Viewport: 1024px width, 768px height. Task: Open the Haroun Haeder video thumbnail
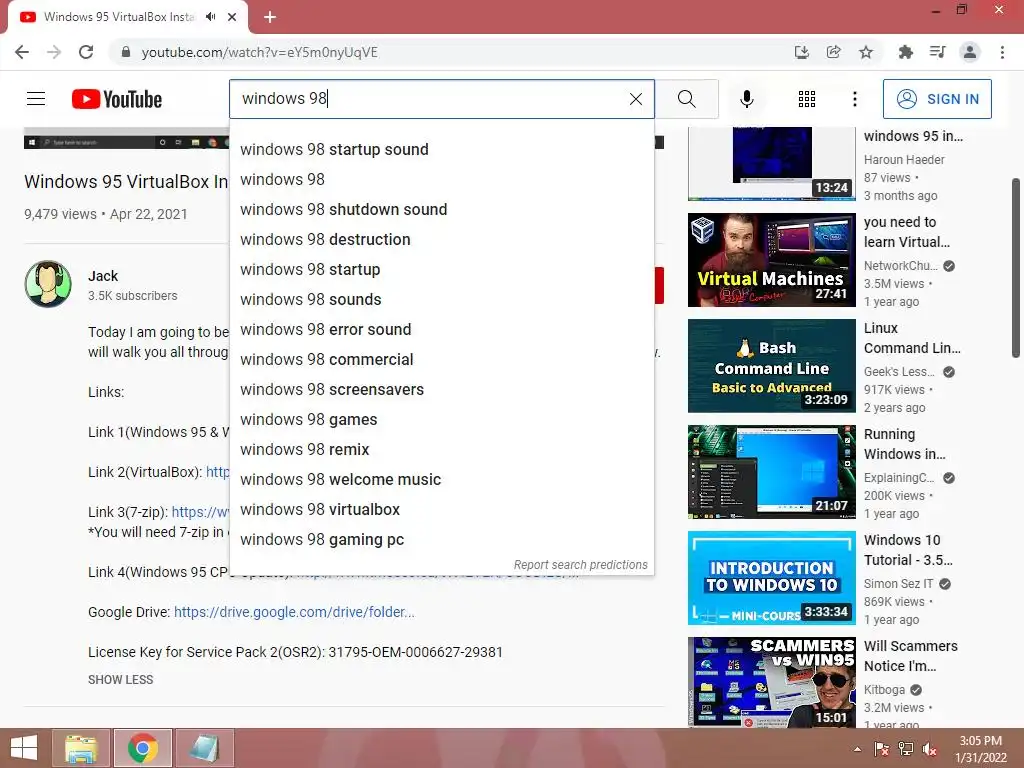(771, 163)
